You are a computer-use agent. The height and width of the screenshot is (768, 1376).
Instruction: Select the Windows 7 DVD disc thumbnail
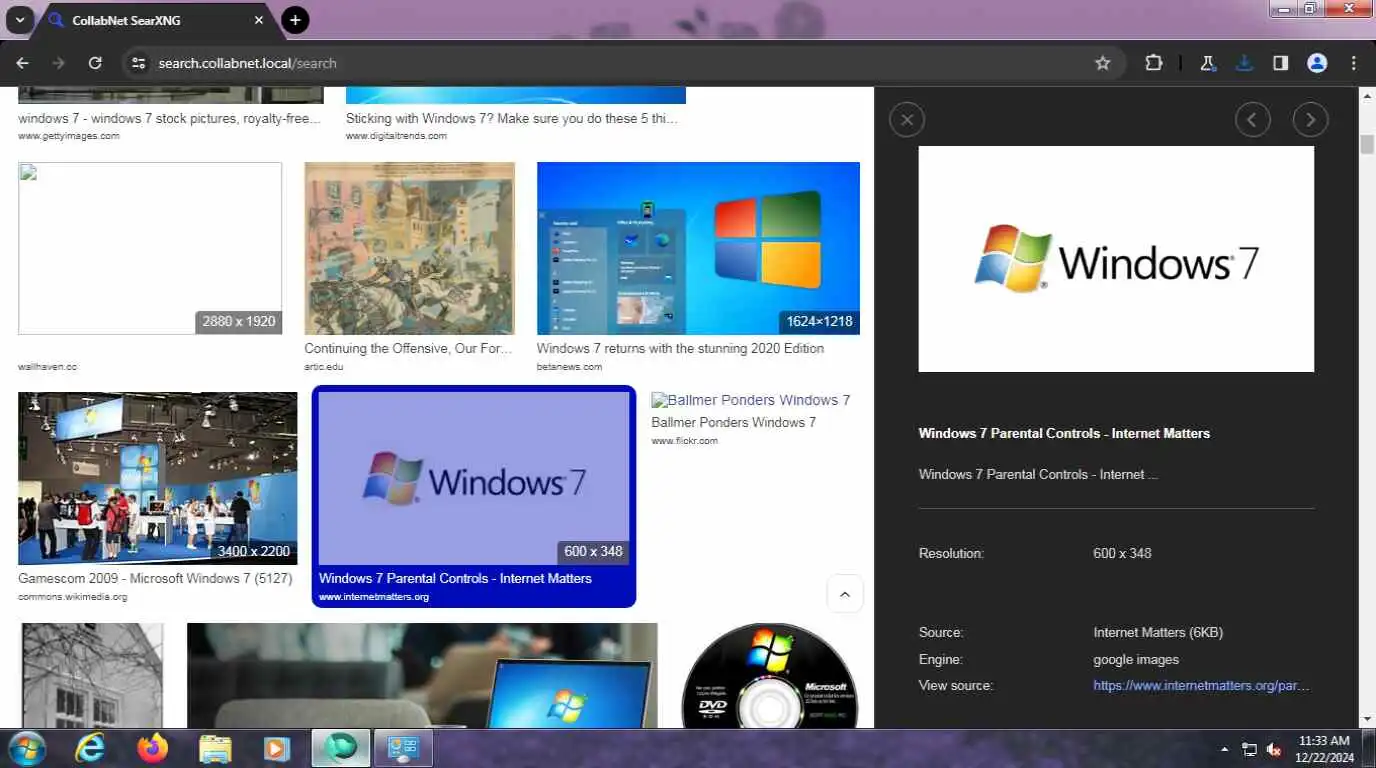[770, 676]
